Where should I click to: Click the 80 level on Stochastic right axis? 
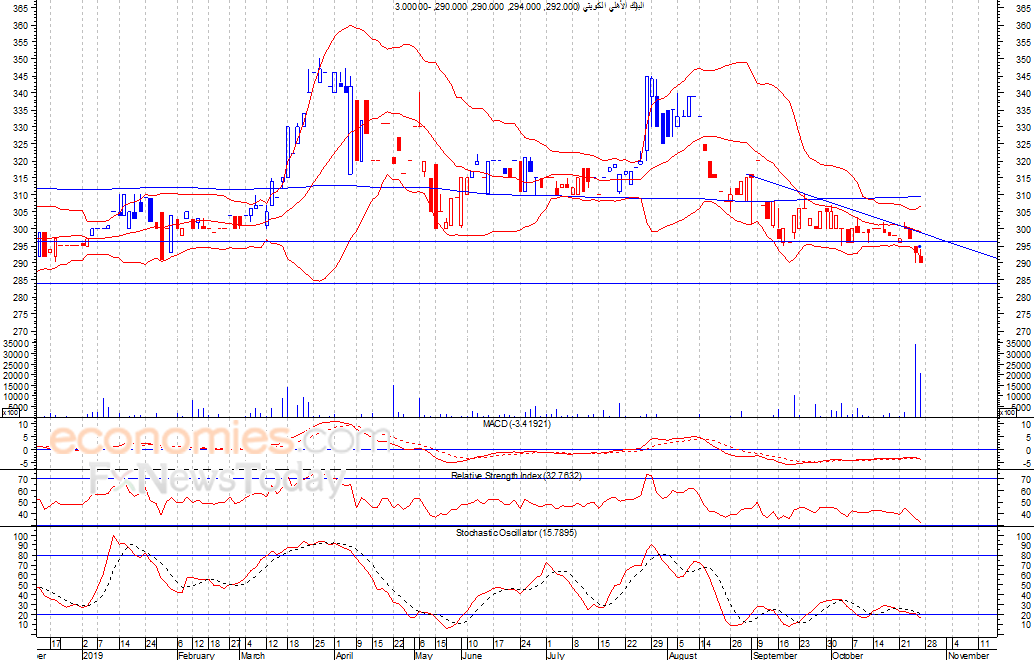pyautogui.click(x=1021, y=556)
